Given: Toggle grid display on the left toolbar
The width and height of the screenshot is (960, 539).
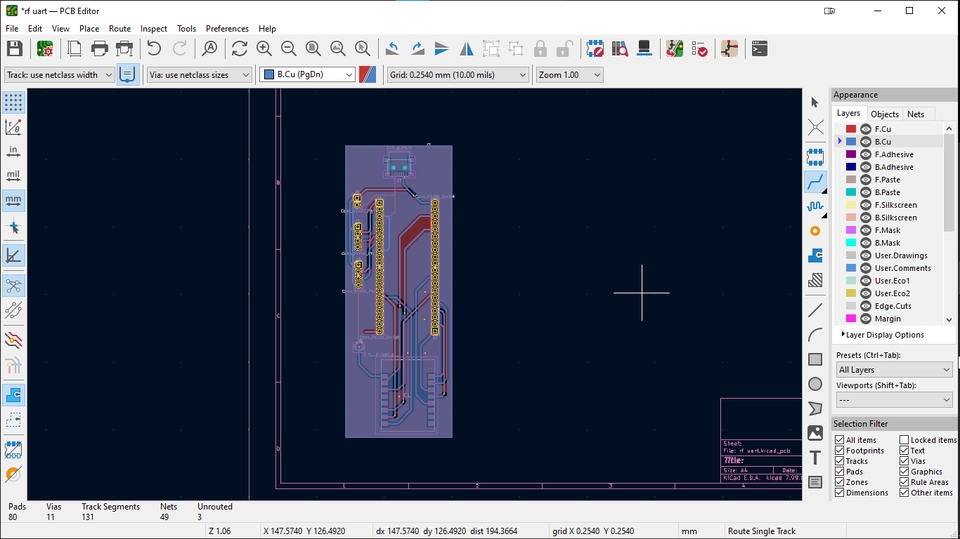Looking at the screenshot, I should [x=13, y=102].
